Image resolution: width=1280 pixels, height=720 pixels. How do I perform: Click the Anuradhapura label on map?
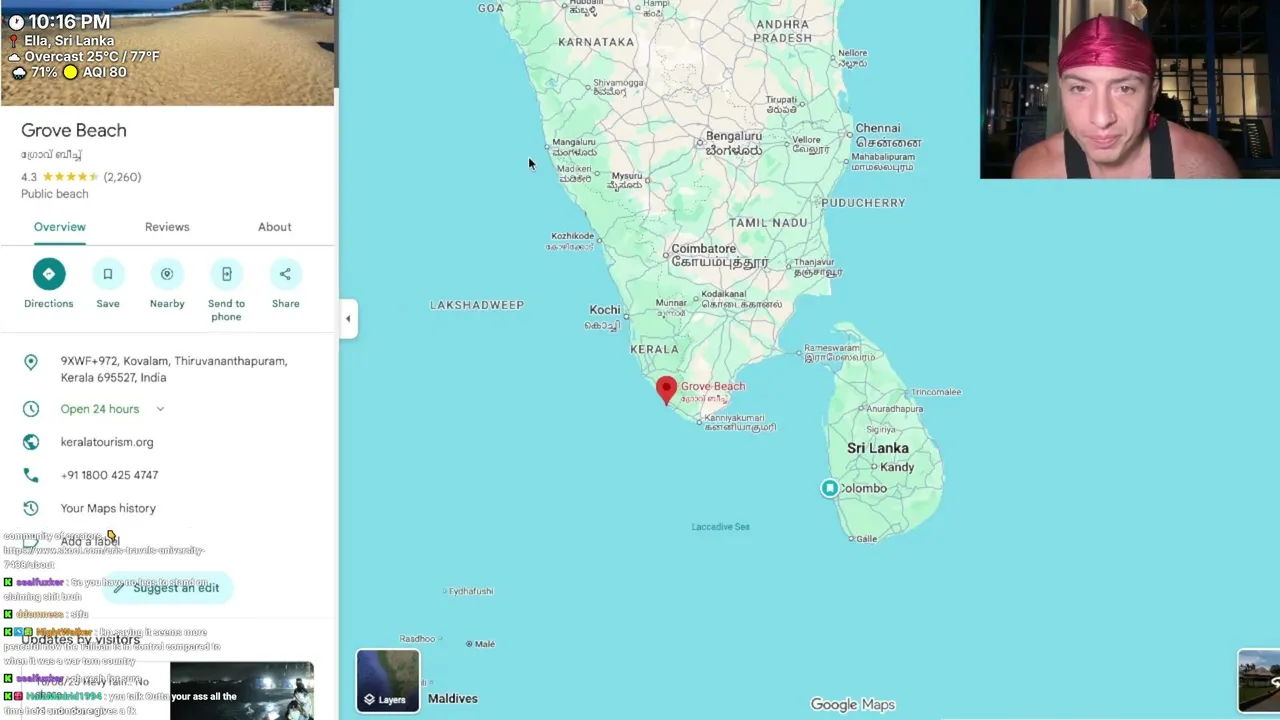click(x=895, y=409)
